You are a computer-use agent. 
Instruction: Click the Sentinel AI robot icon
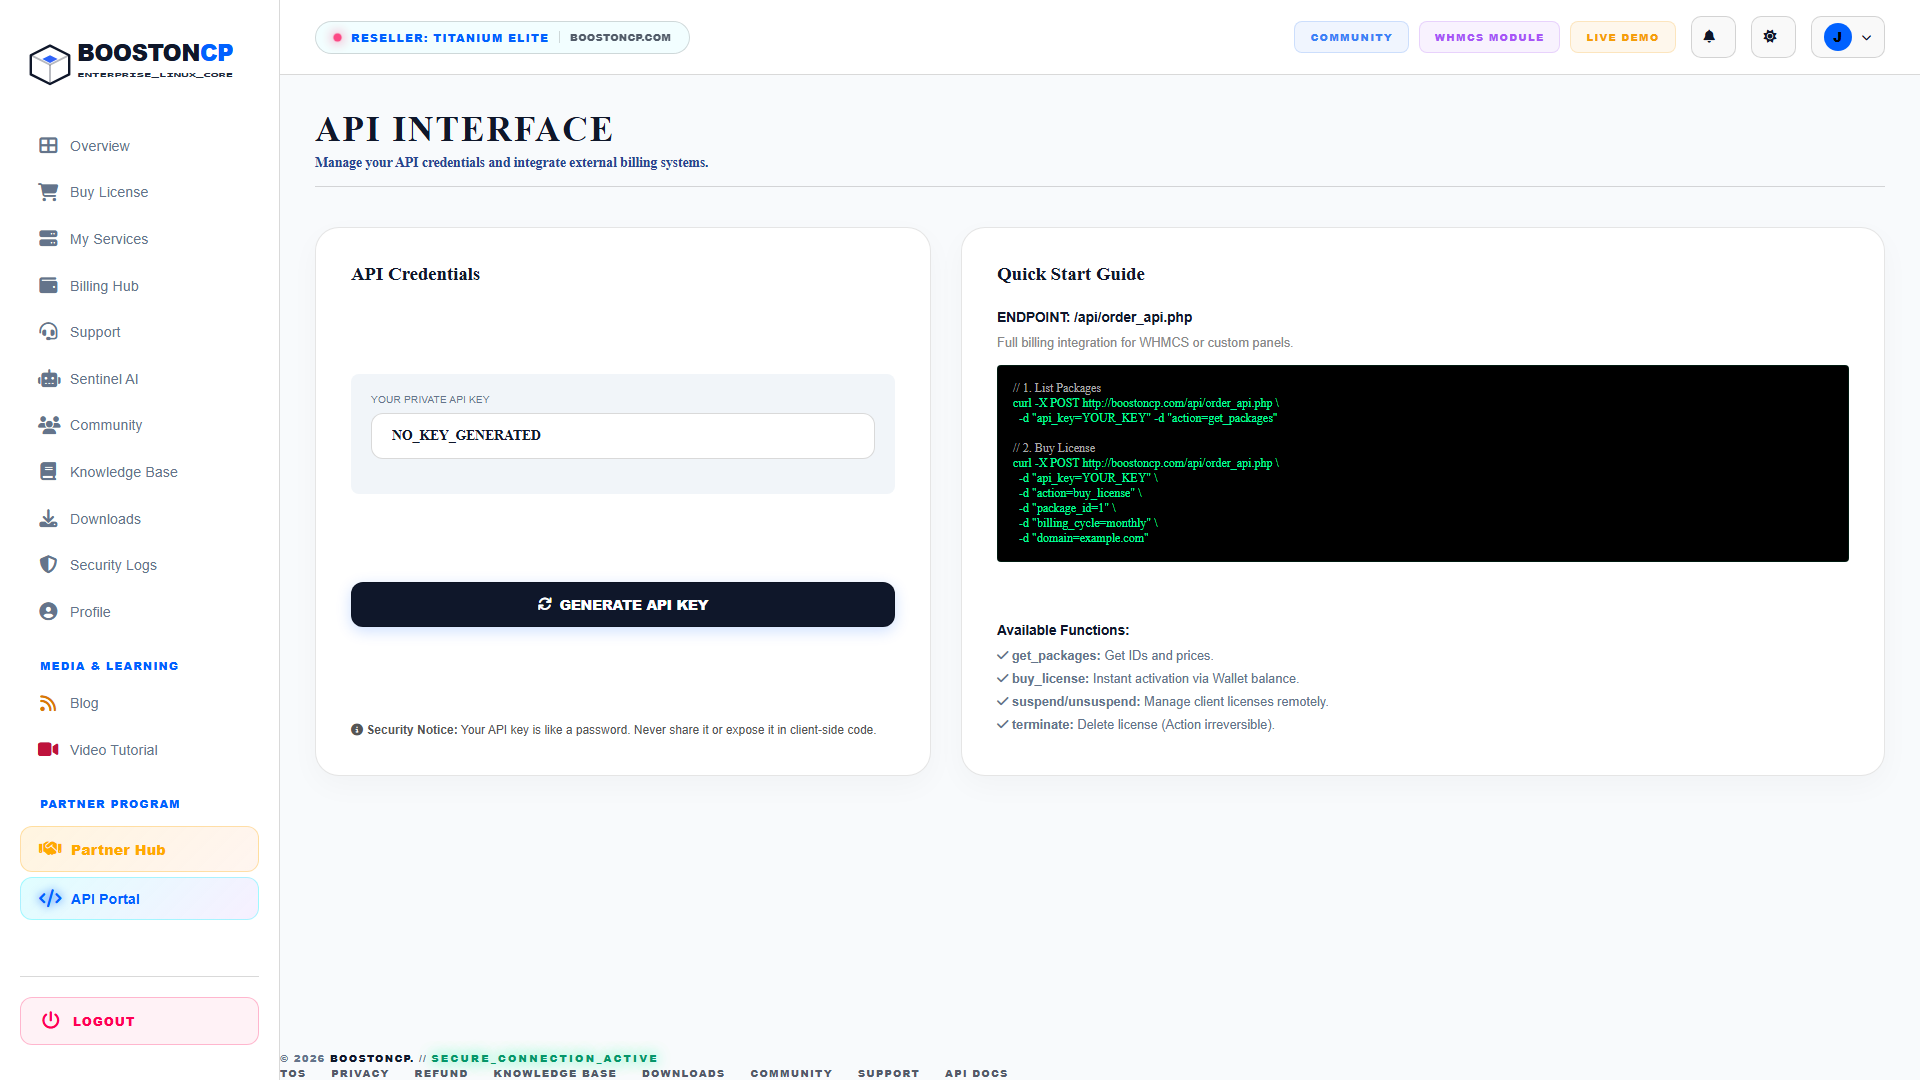pos(48,379)
